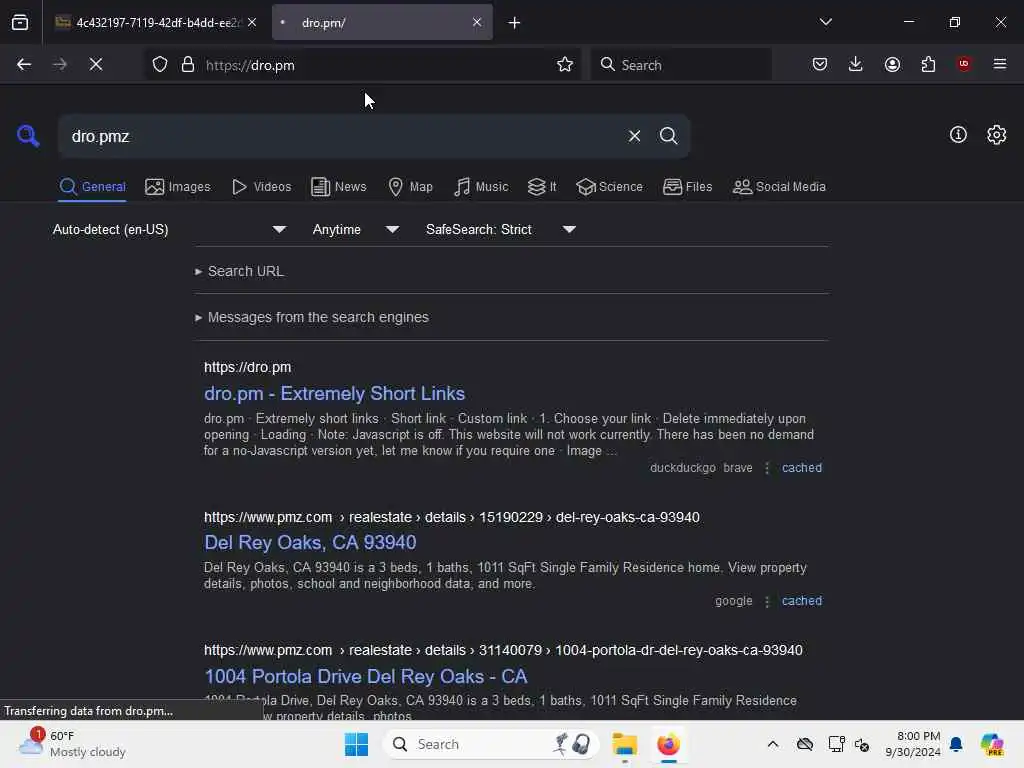1024x768 pixels.
Task: Open dro.pm - Extremely Short Links result
Action: click(334, 394)
